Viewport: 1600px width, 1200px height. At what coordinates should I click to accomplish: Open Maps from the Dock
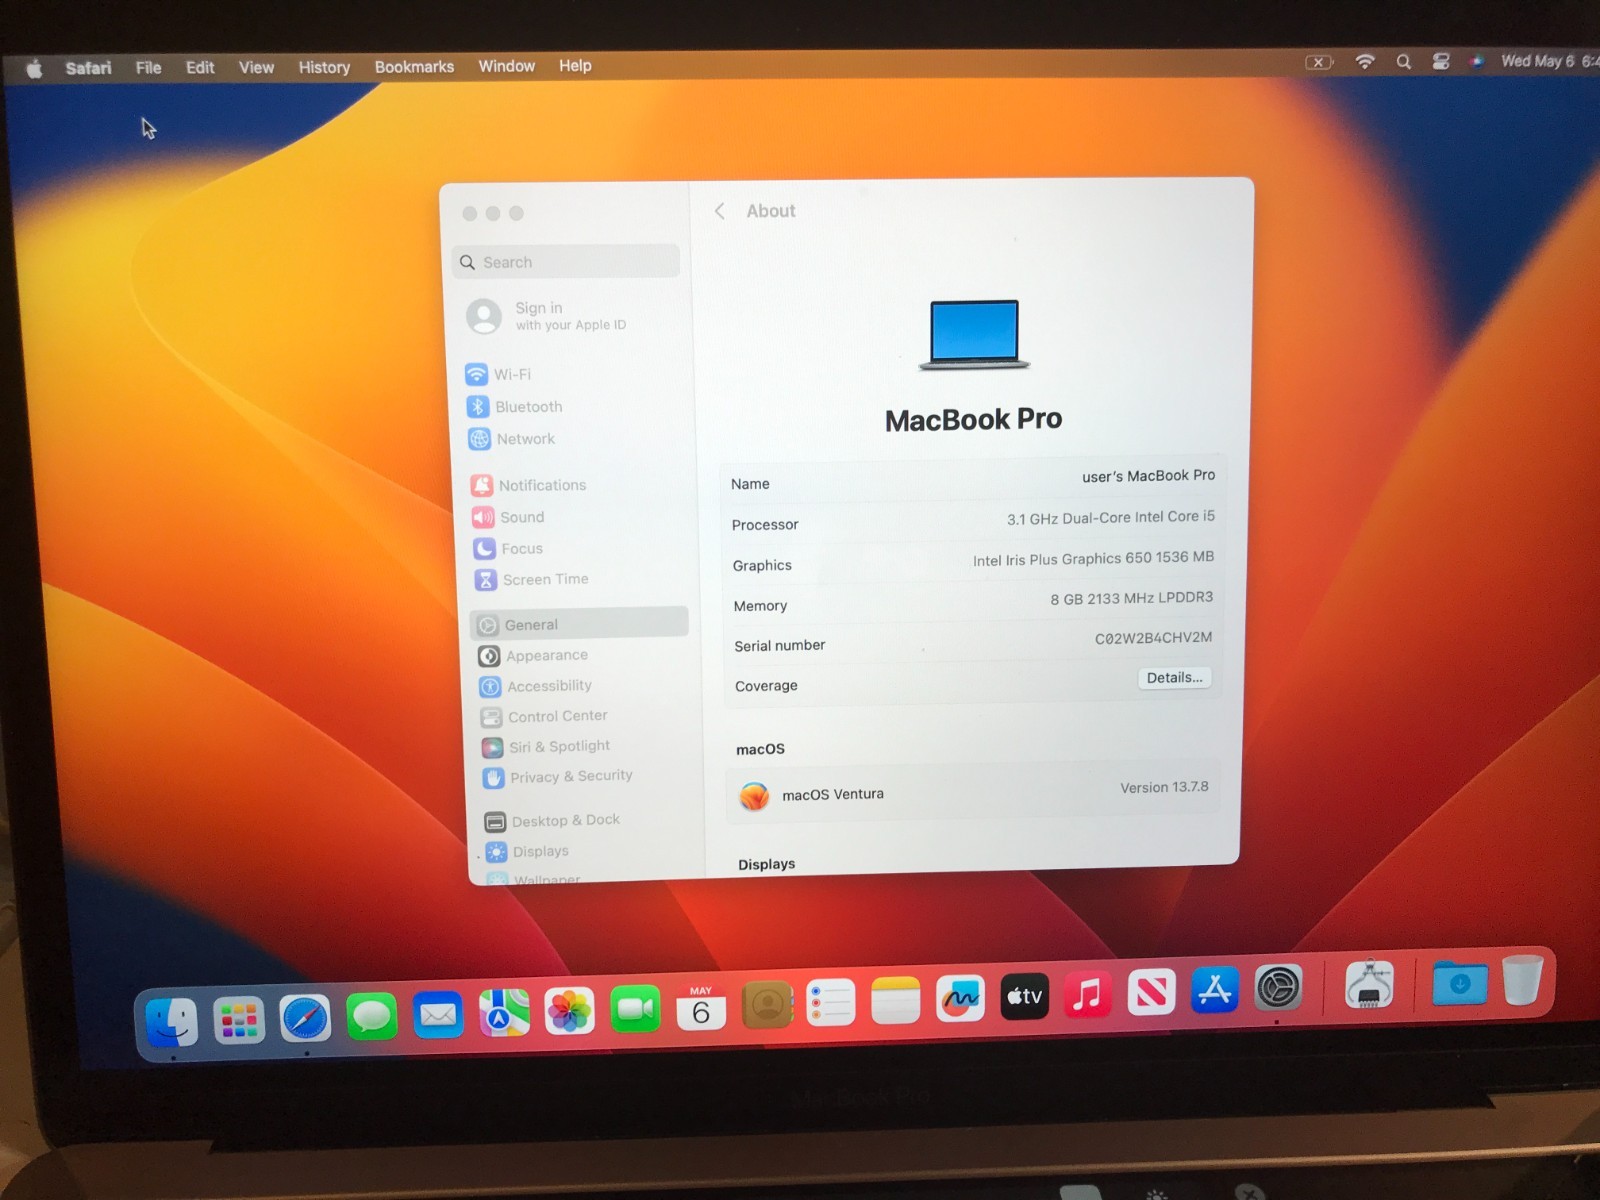point(504,1013)
